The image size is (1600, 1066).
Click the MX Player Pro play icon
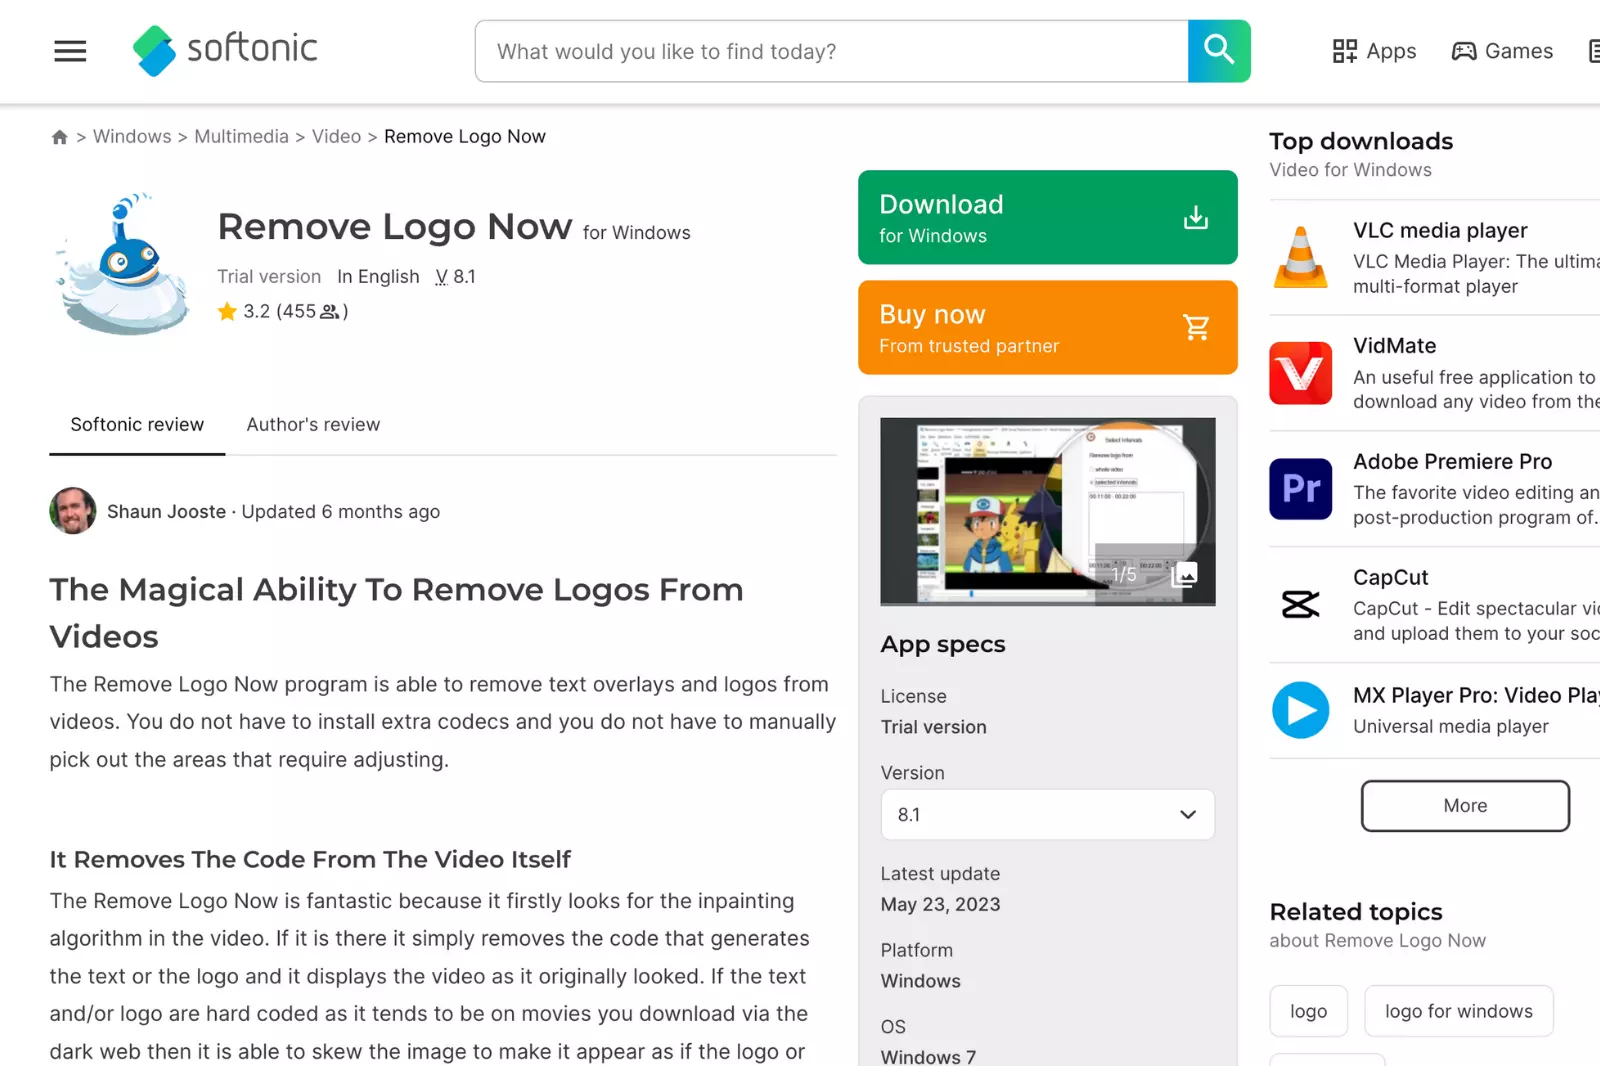point(1301,710)
